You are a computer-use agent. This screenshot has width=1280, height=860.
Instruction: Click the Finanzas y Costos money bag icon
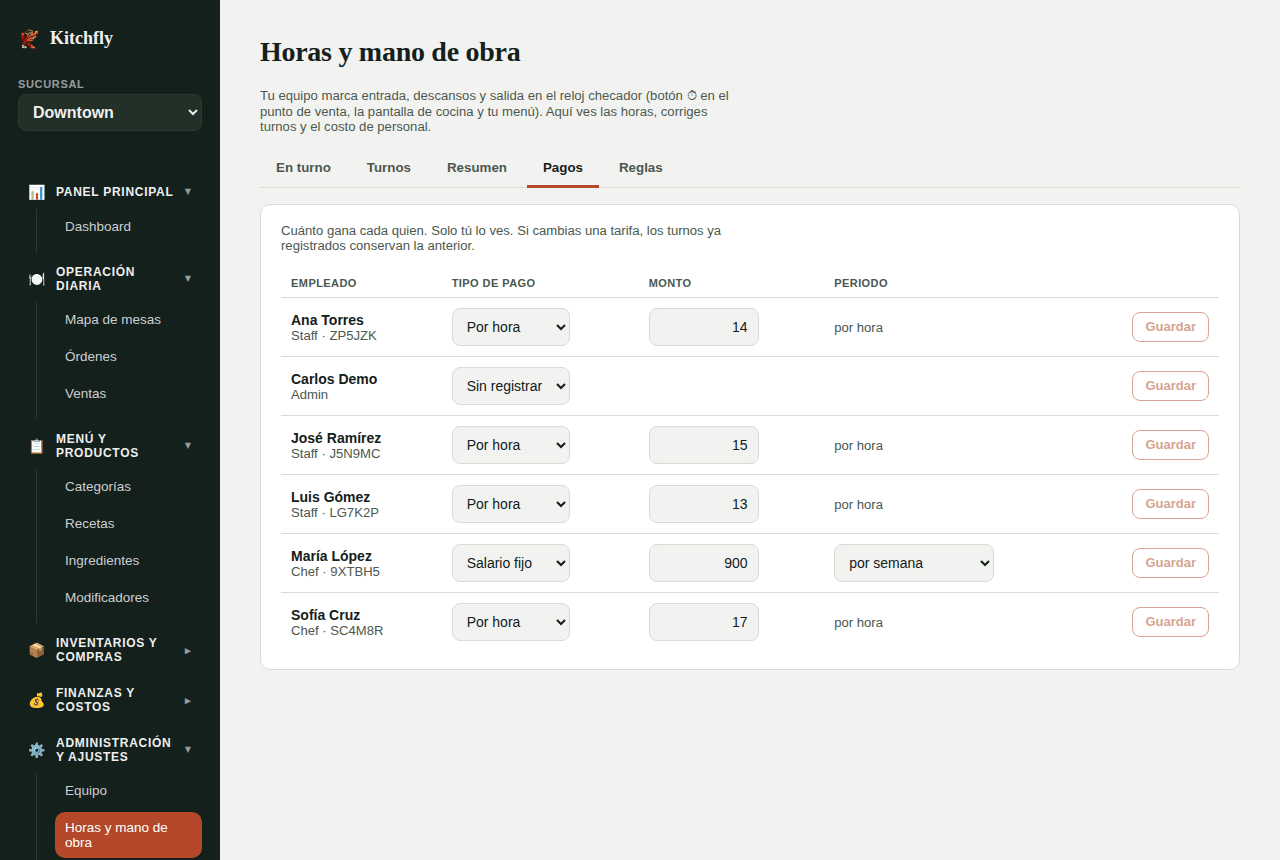36,700
